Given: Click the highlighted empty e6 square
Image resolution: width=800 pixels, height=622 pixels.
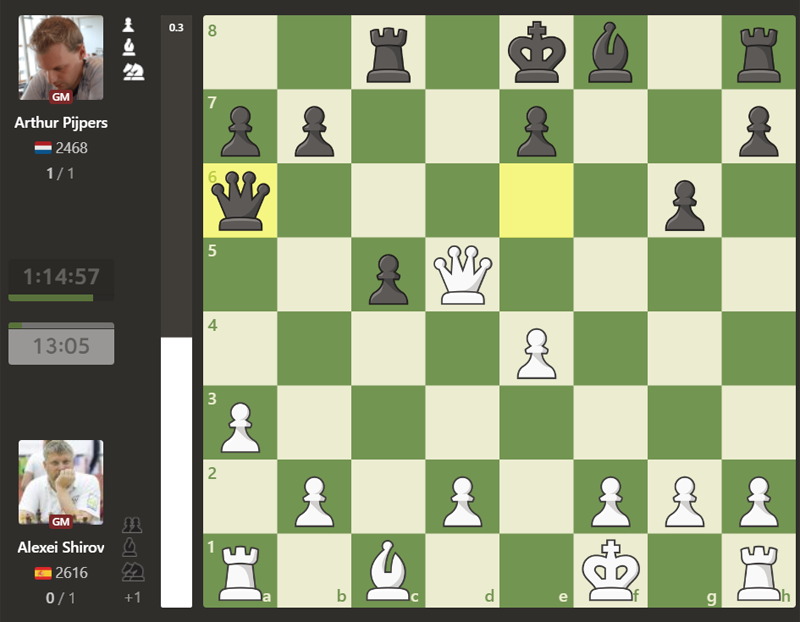Looking at the screenshot, I should click(x=536, y=200).
